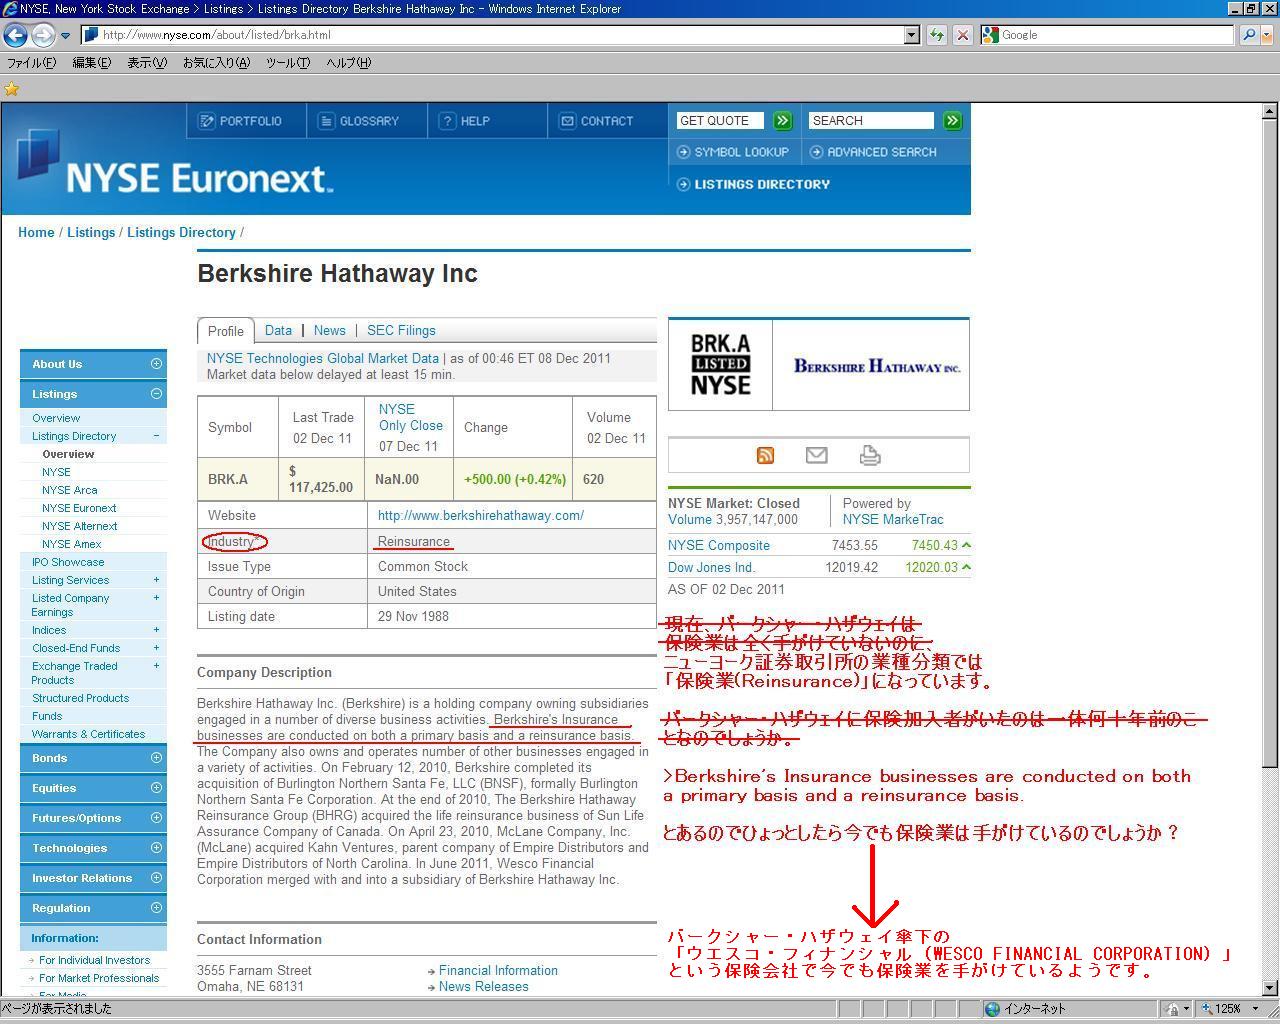Open the ツール(T) menu
The width and height of the screenshot is (1280, 1024).
pos(288,63)
